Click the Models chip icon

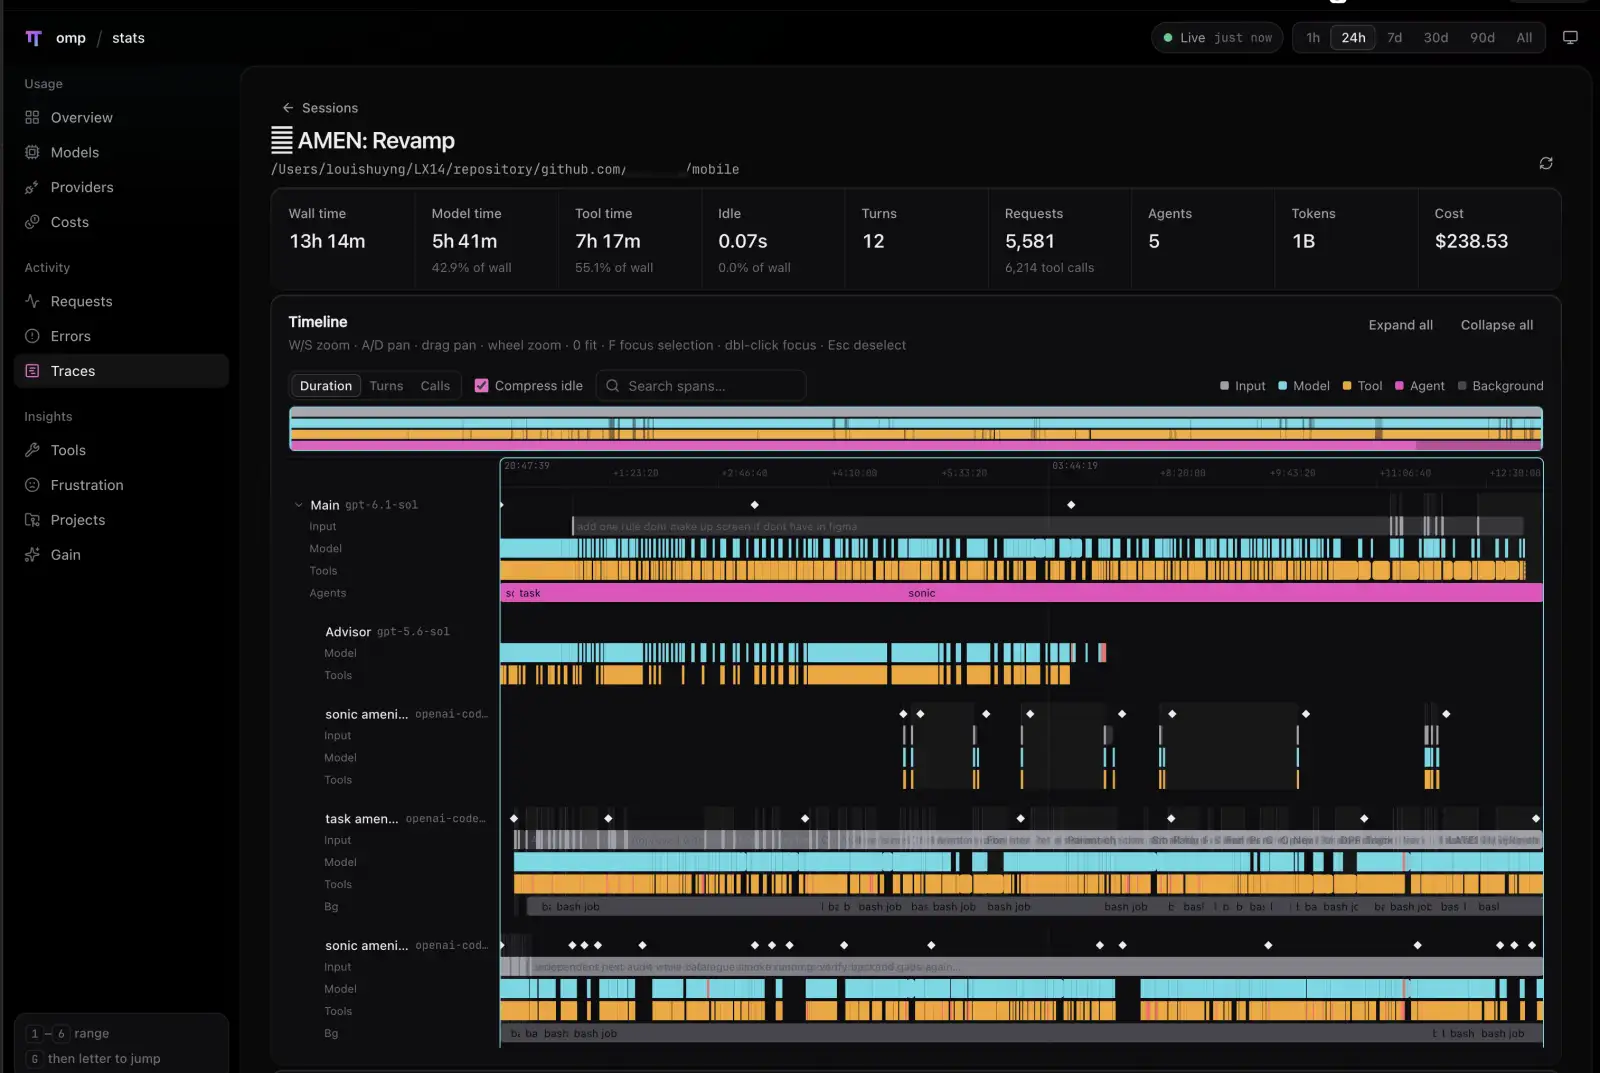point(32,152)
